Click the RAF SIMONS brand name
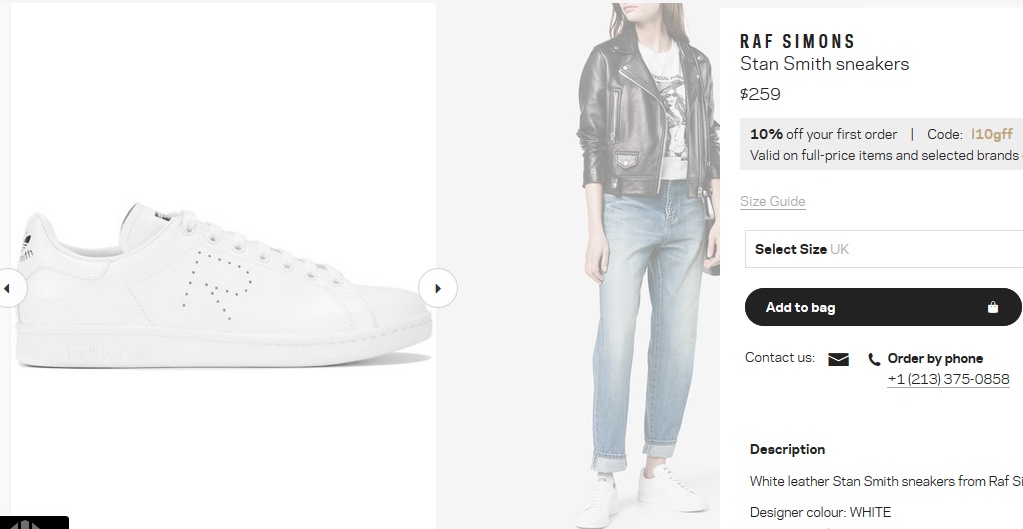The image size is (1023, 529). [x=797, y=41]
